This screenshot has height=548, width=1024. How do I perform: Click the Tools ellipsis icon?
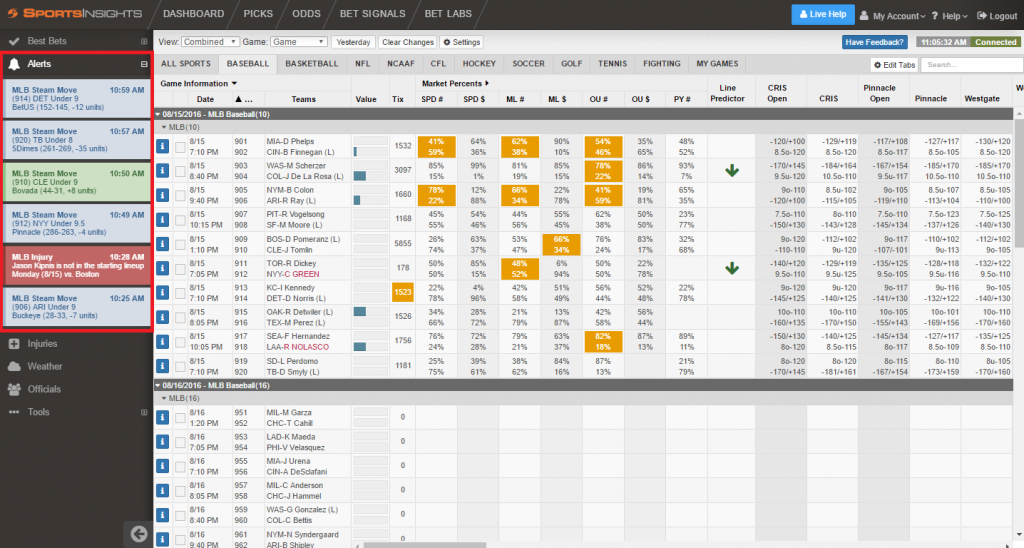tap(14, 412)
